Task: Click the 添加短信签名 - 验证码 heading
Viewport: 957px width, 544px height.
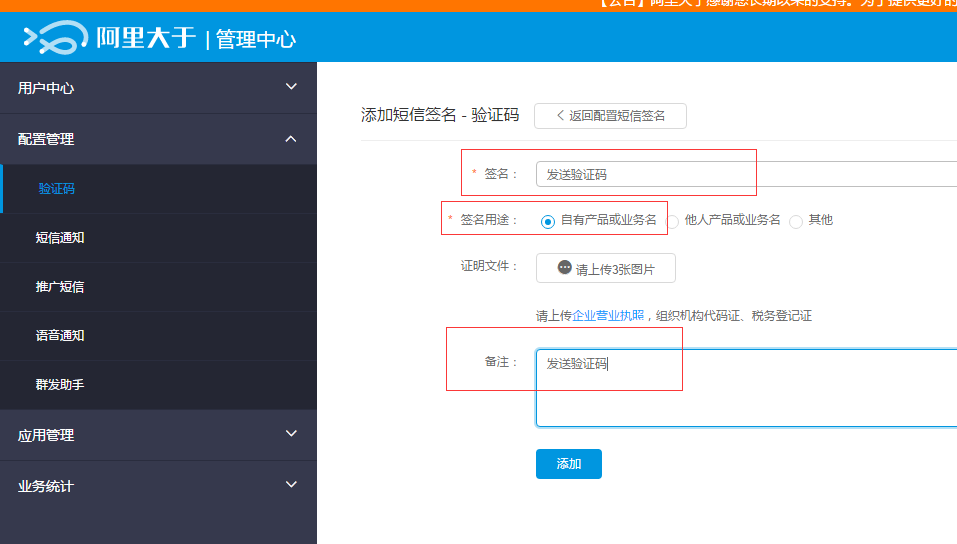Action: coord(440,115)
